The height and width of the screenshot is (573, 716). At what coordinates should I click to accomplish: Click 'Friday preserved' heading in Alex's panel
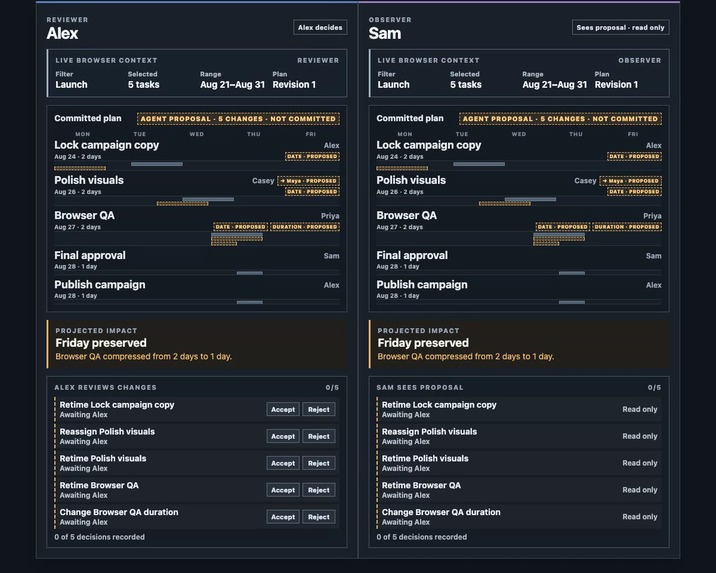pyautogui.click(x=101, y=343)
